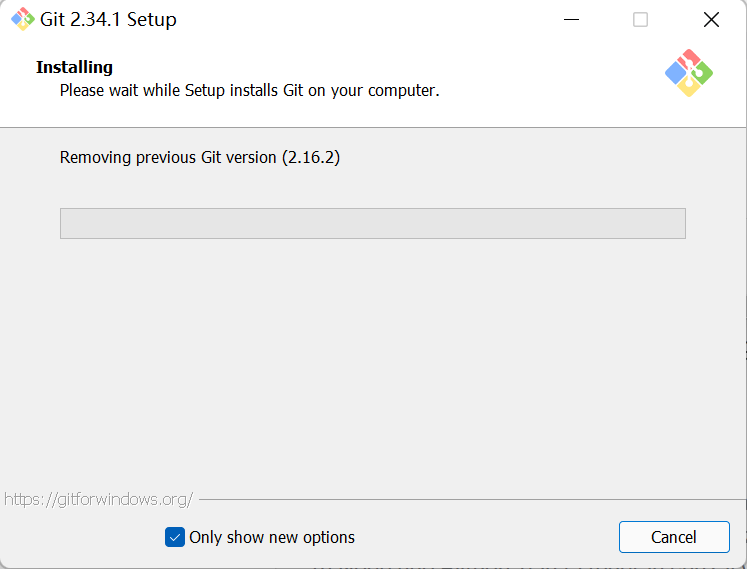Click the grayed-out maximize button
The width and height of the screenshot is (747, 569).
[640, 20]
